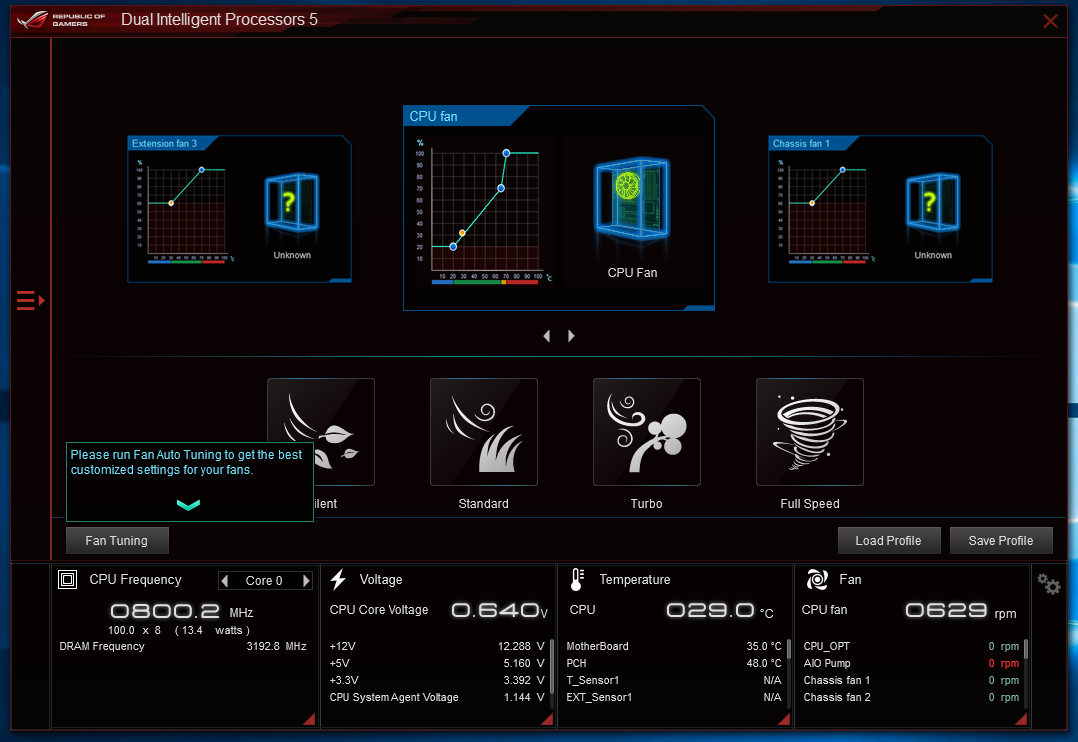Viewport: 1078px width, 742px height.
Task: Select the Full Speed tornado icon
Action: [810, 432]
